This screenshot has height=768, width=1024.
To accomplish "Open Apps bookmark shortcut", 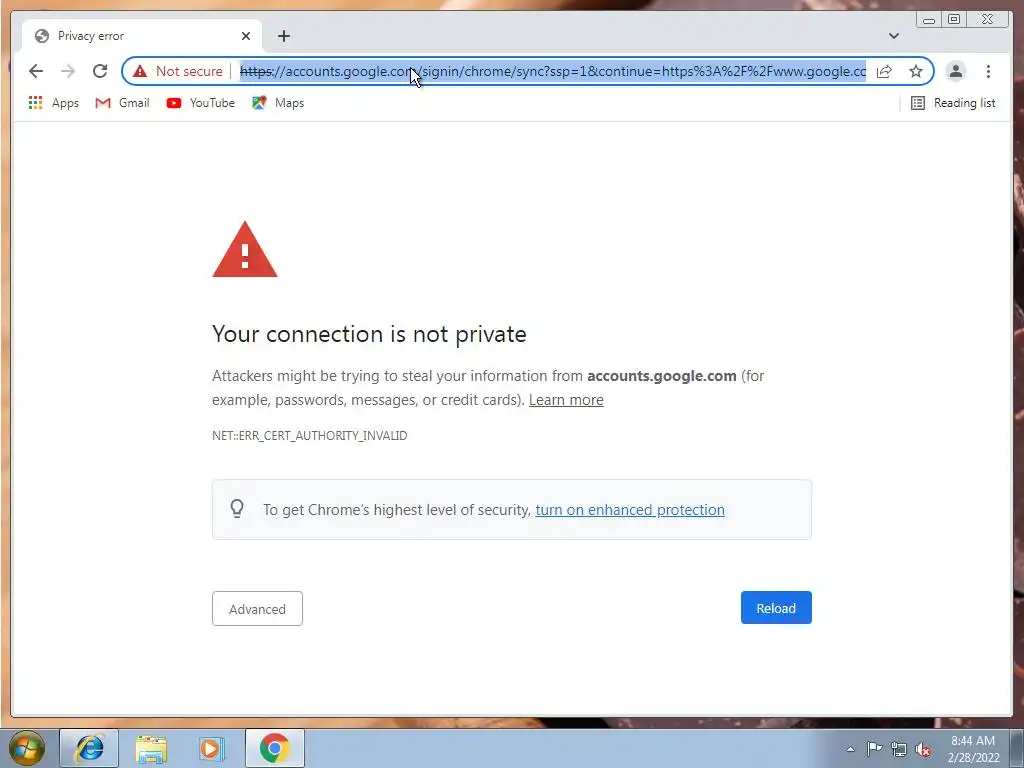I will click(x=54, y=103).
